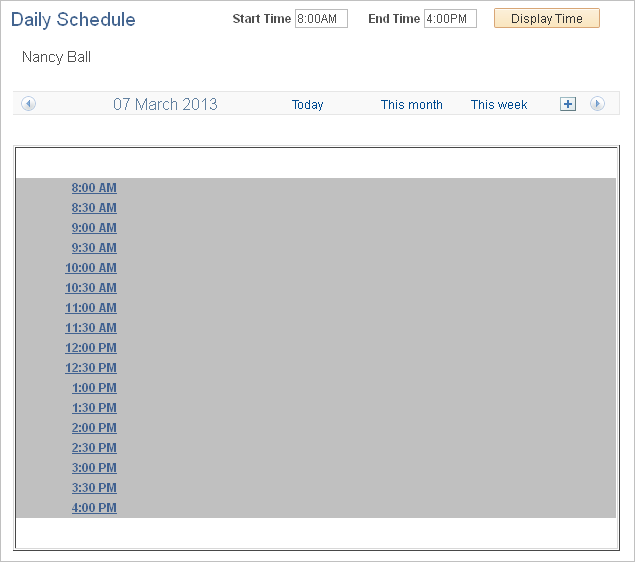Click the Daily Schedule heading
635x562 pixels.
pyautogui.click(x=73, y=19)
